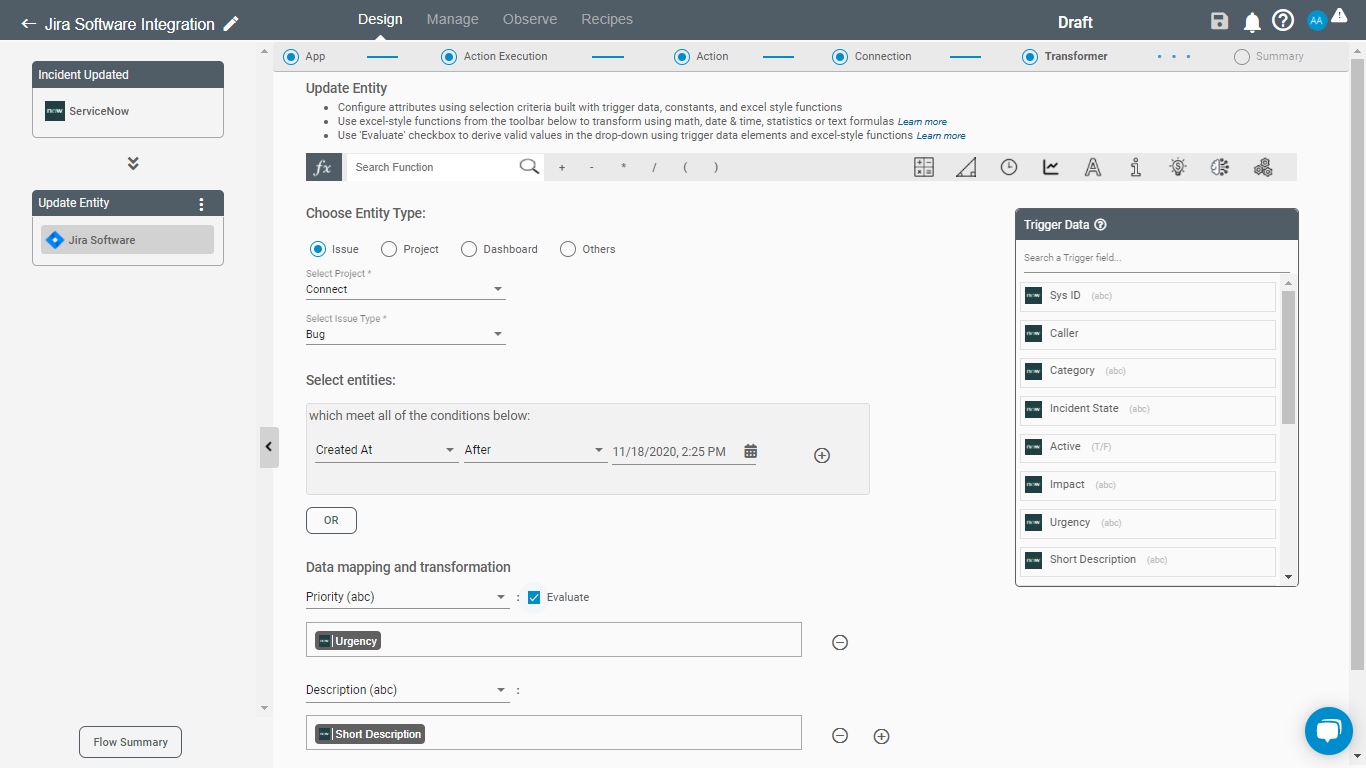Viewport: 1366px width, 768px height.
Task: Open Flow Summary
Action: (131, 742)
